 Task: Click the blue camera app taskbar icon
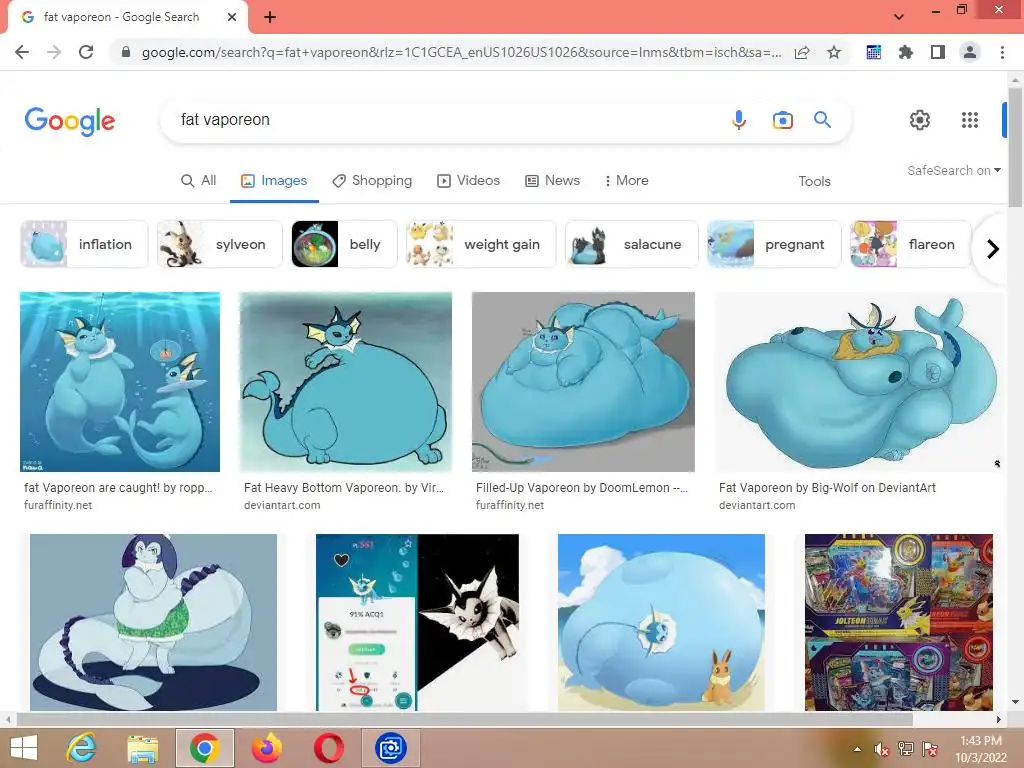[391, 748]
